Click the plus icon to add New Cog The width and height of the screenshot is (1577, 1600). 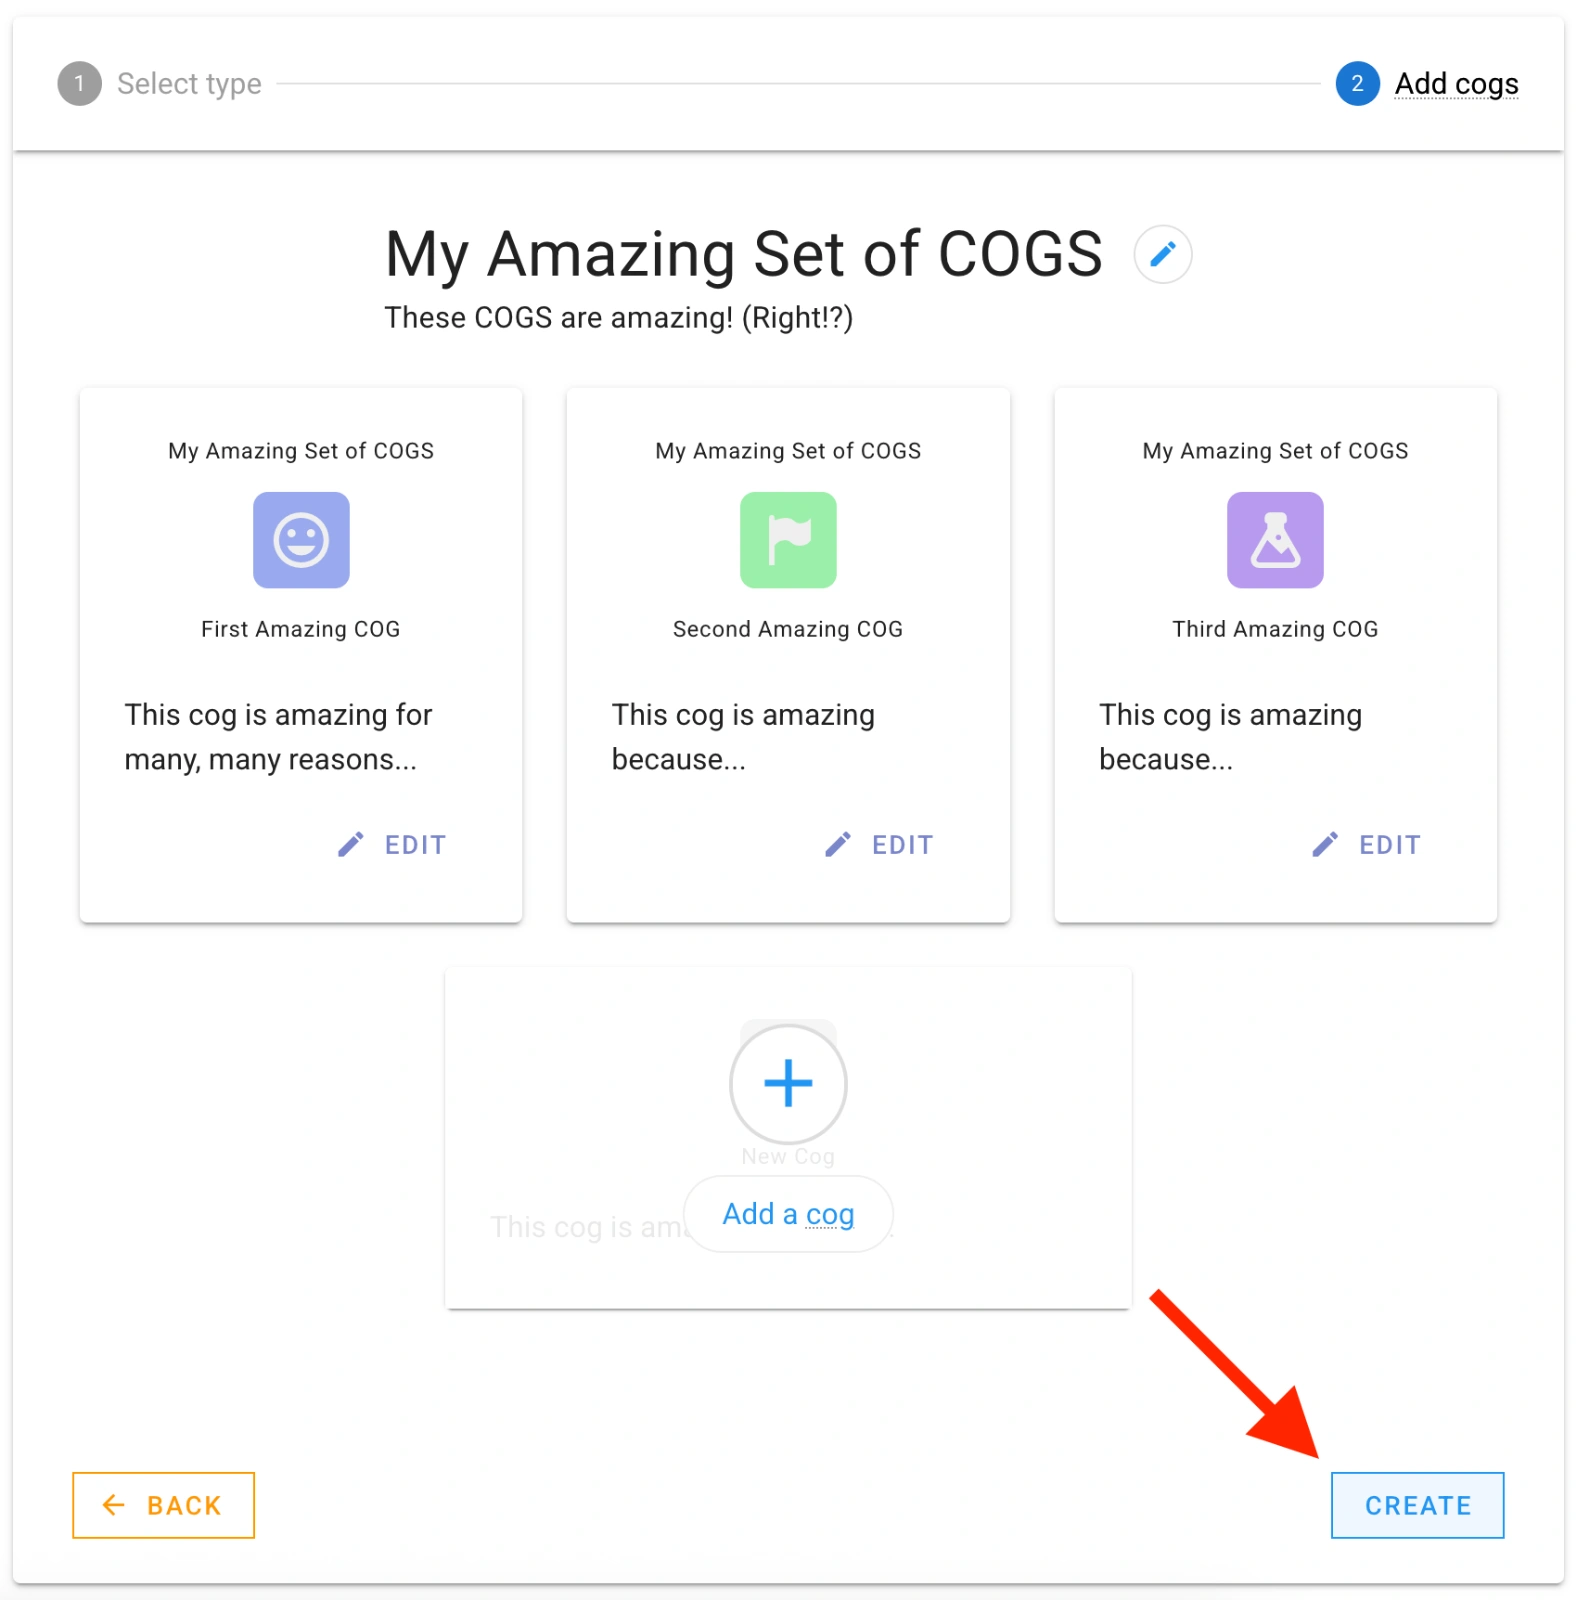788,1083
